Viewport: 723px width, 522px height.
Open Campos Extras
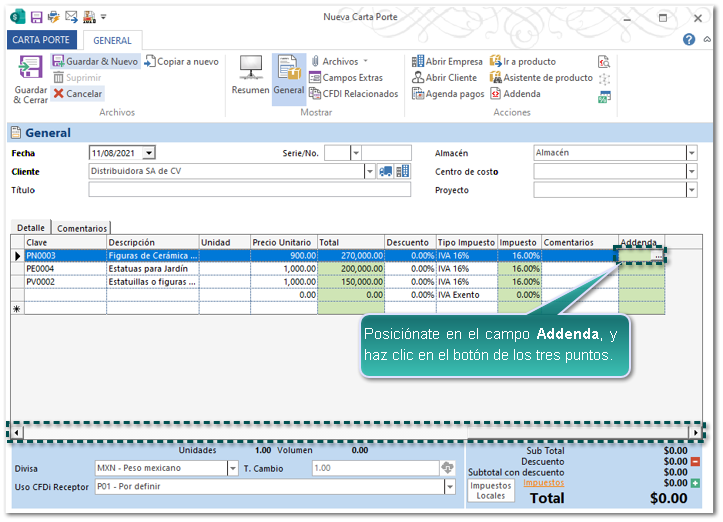tap(346, 78)
